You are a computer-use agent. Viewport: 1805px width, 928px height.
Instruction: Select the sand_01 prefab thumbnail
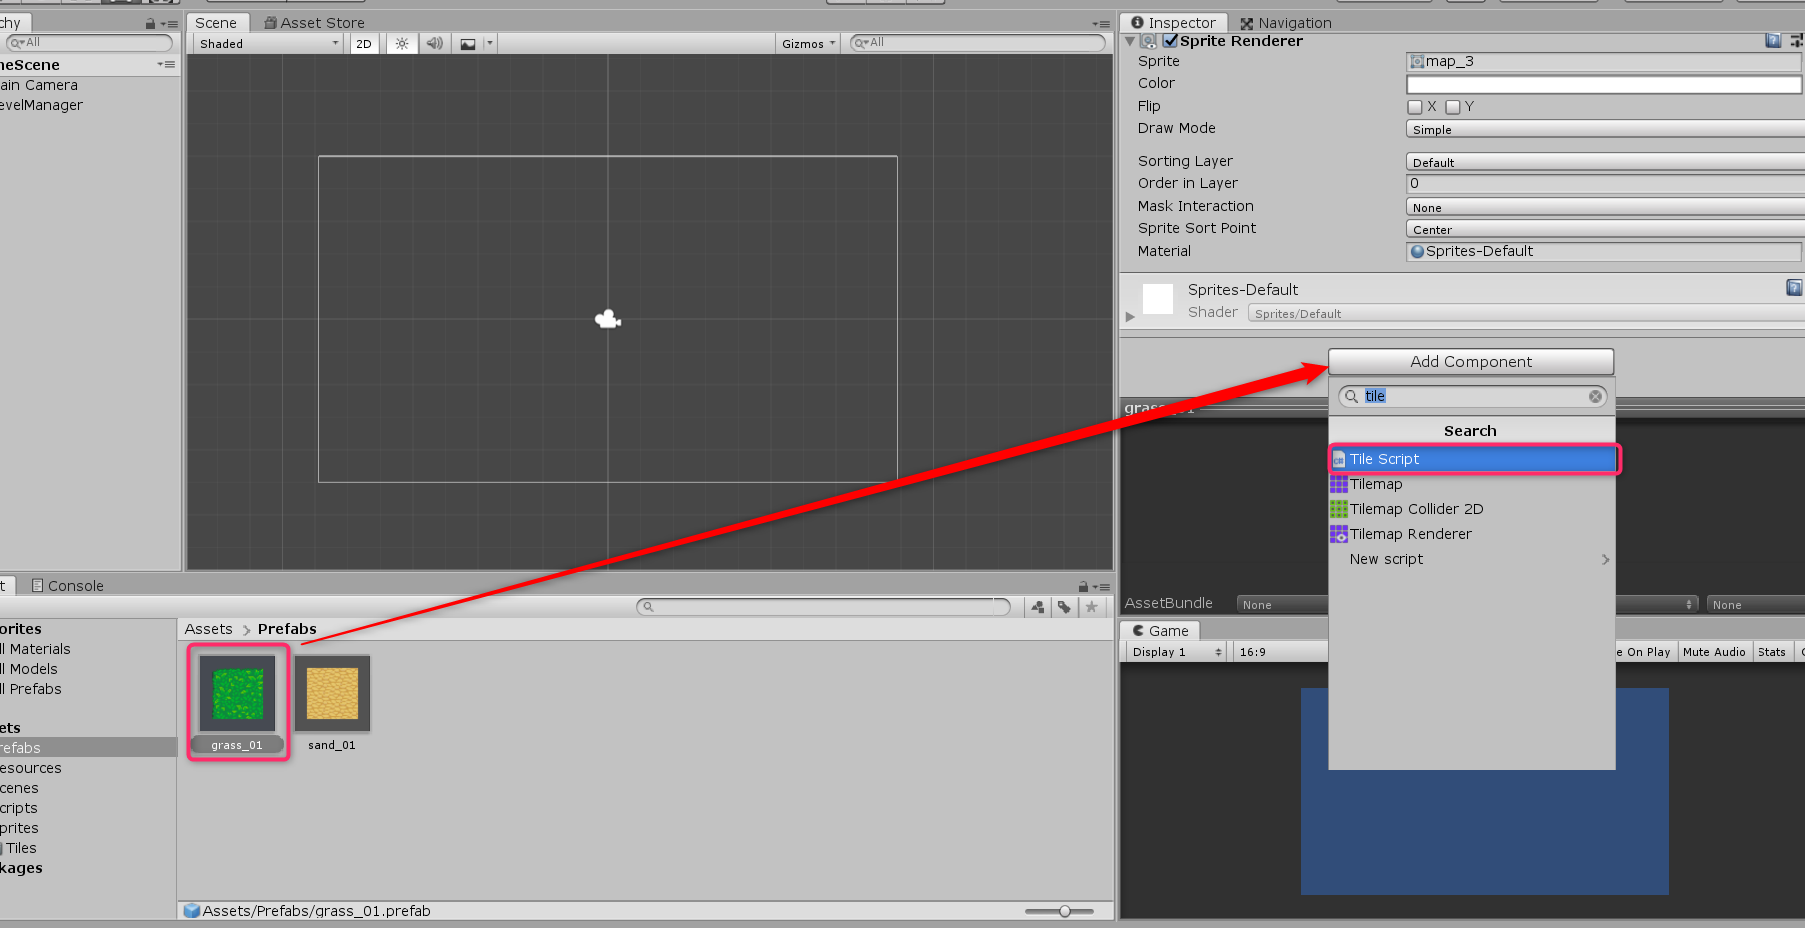332,693
